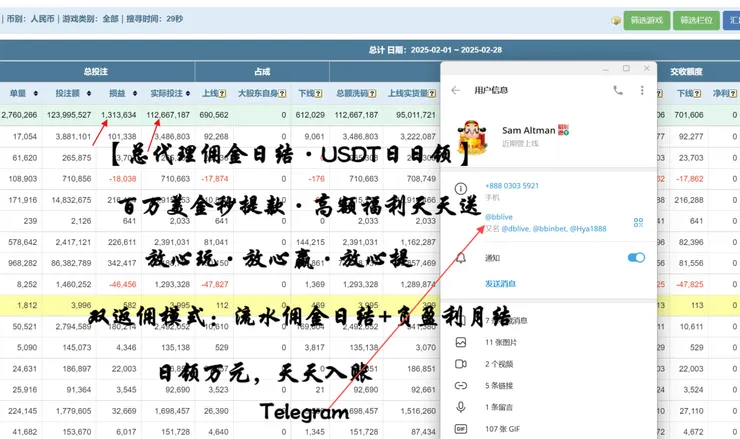Open help icon beside 净利 header

tap(733, 93)
